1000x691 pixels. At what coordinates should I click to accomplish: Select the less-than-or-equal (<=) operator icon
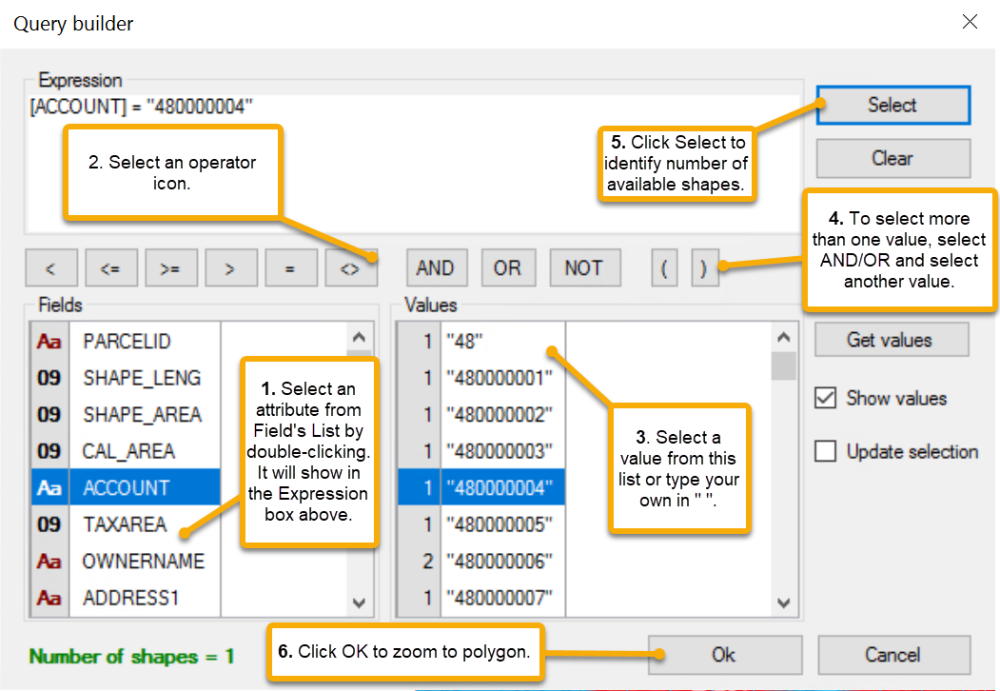click(x=111, y=267)
